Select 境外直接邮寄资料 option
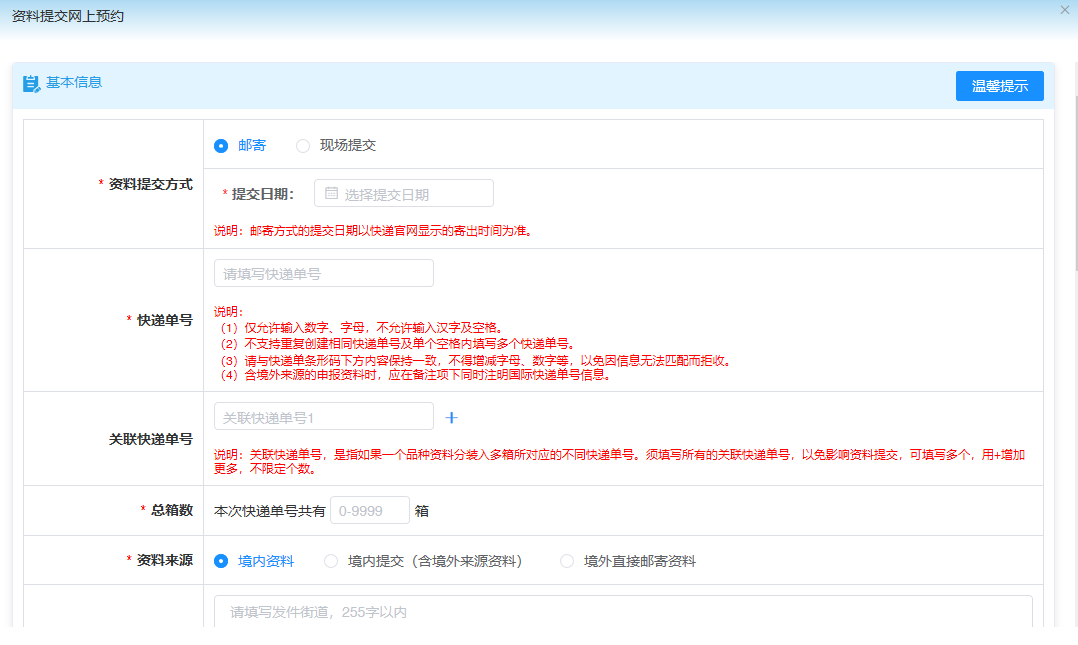This screenshot has width=1078, height=645. [566, 560]
